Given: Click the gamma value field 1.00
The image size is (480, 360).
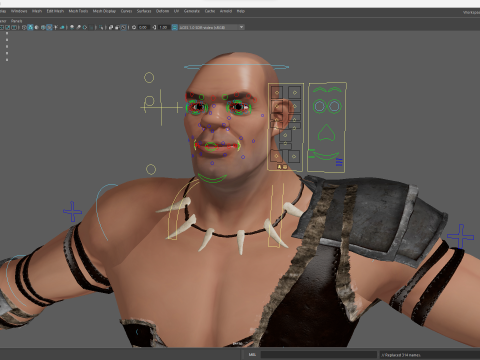Looking at the screenshot, I should pos(163,27).
